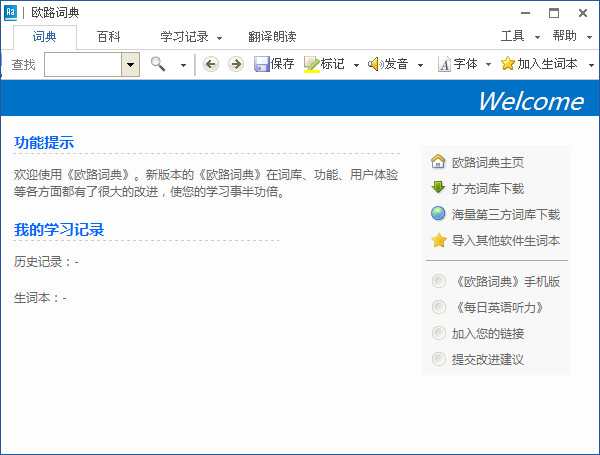The width and height of the screenshot is (600, 455).
Task: Expand the 发音 dropdown arrow
Action: (x=420, y=65)
